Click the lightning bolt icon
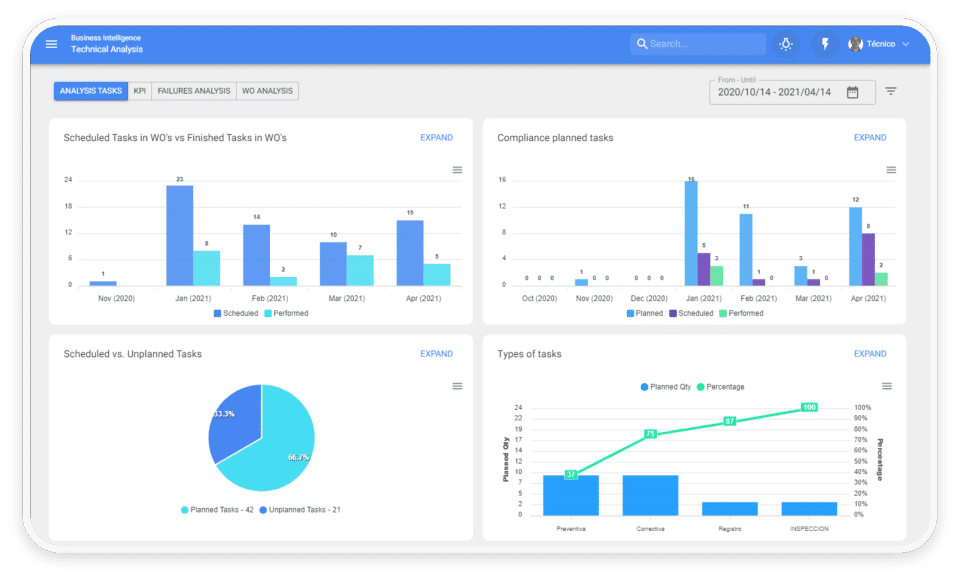 pos(825,44)
